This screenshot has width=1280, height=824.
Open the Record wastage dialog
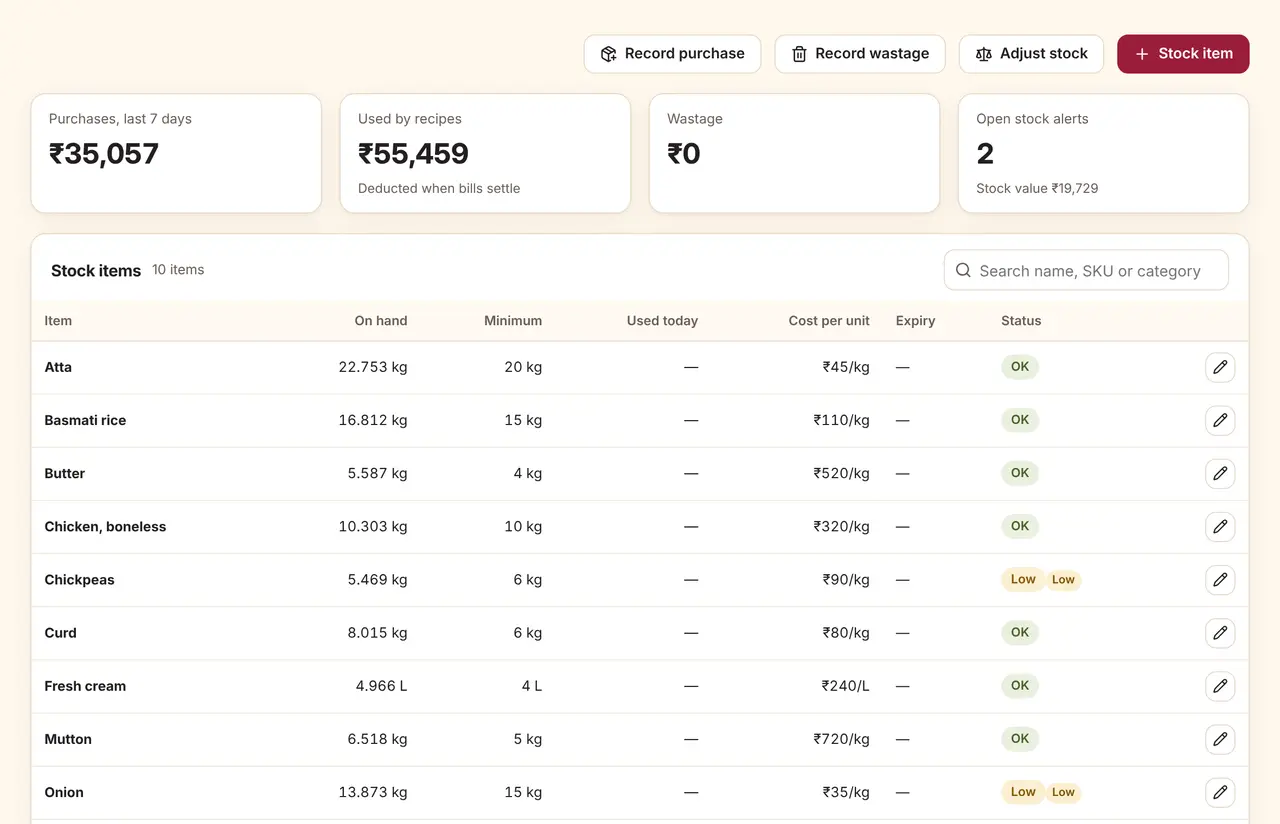[x=861, y=54]
